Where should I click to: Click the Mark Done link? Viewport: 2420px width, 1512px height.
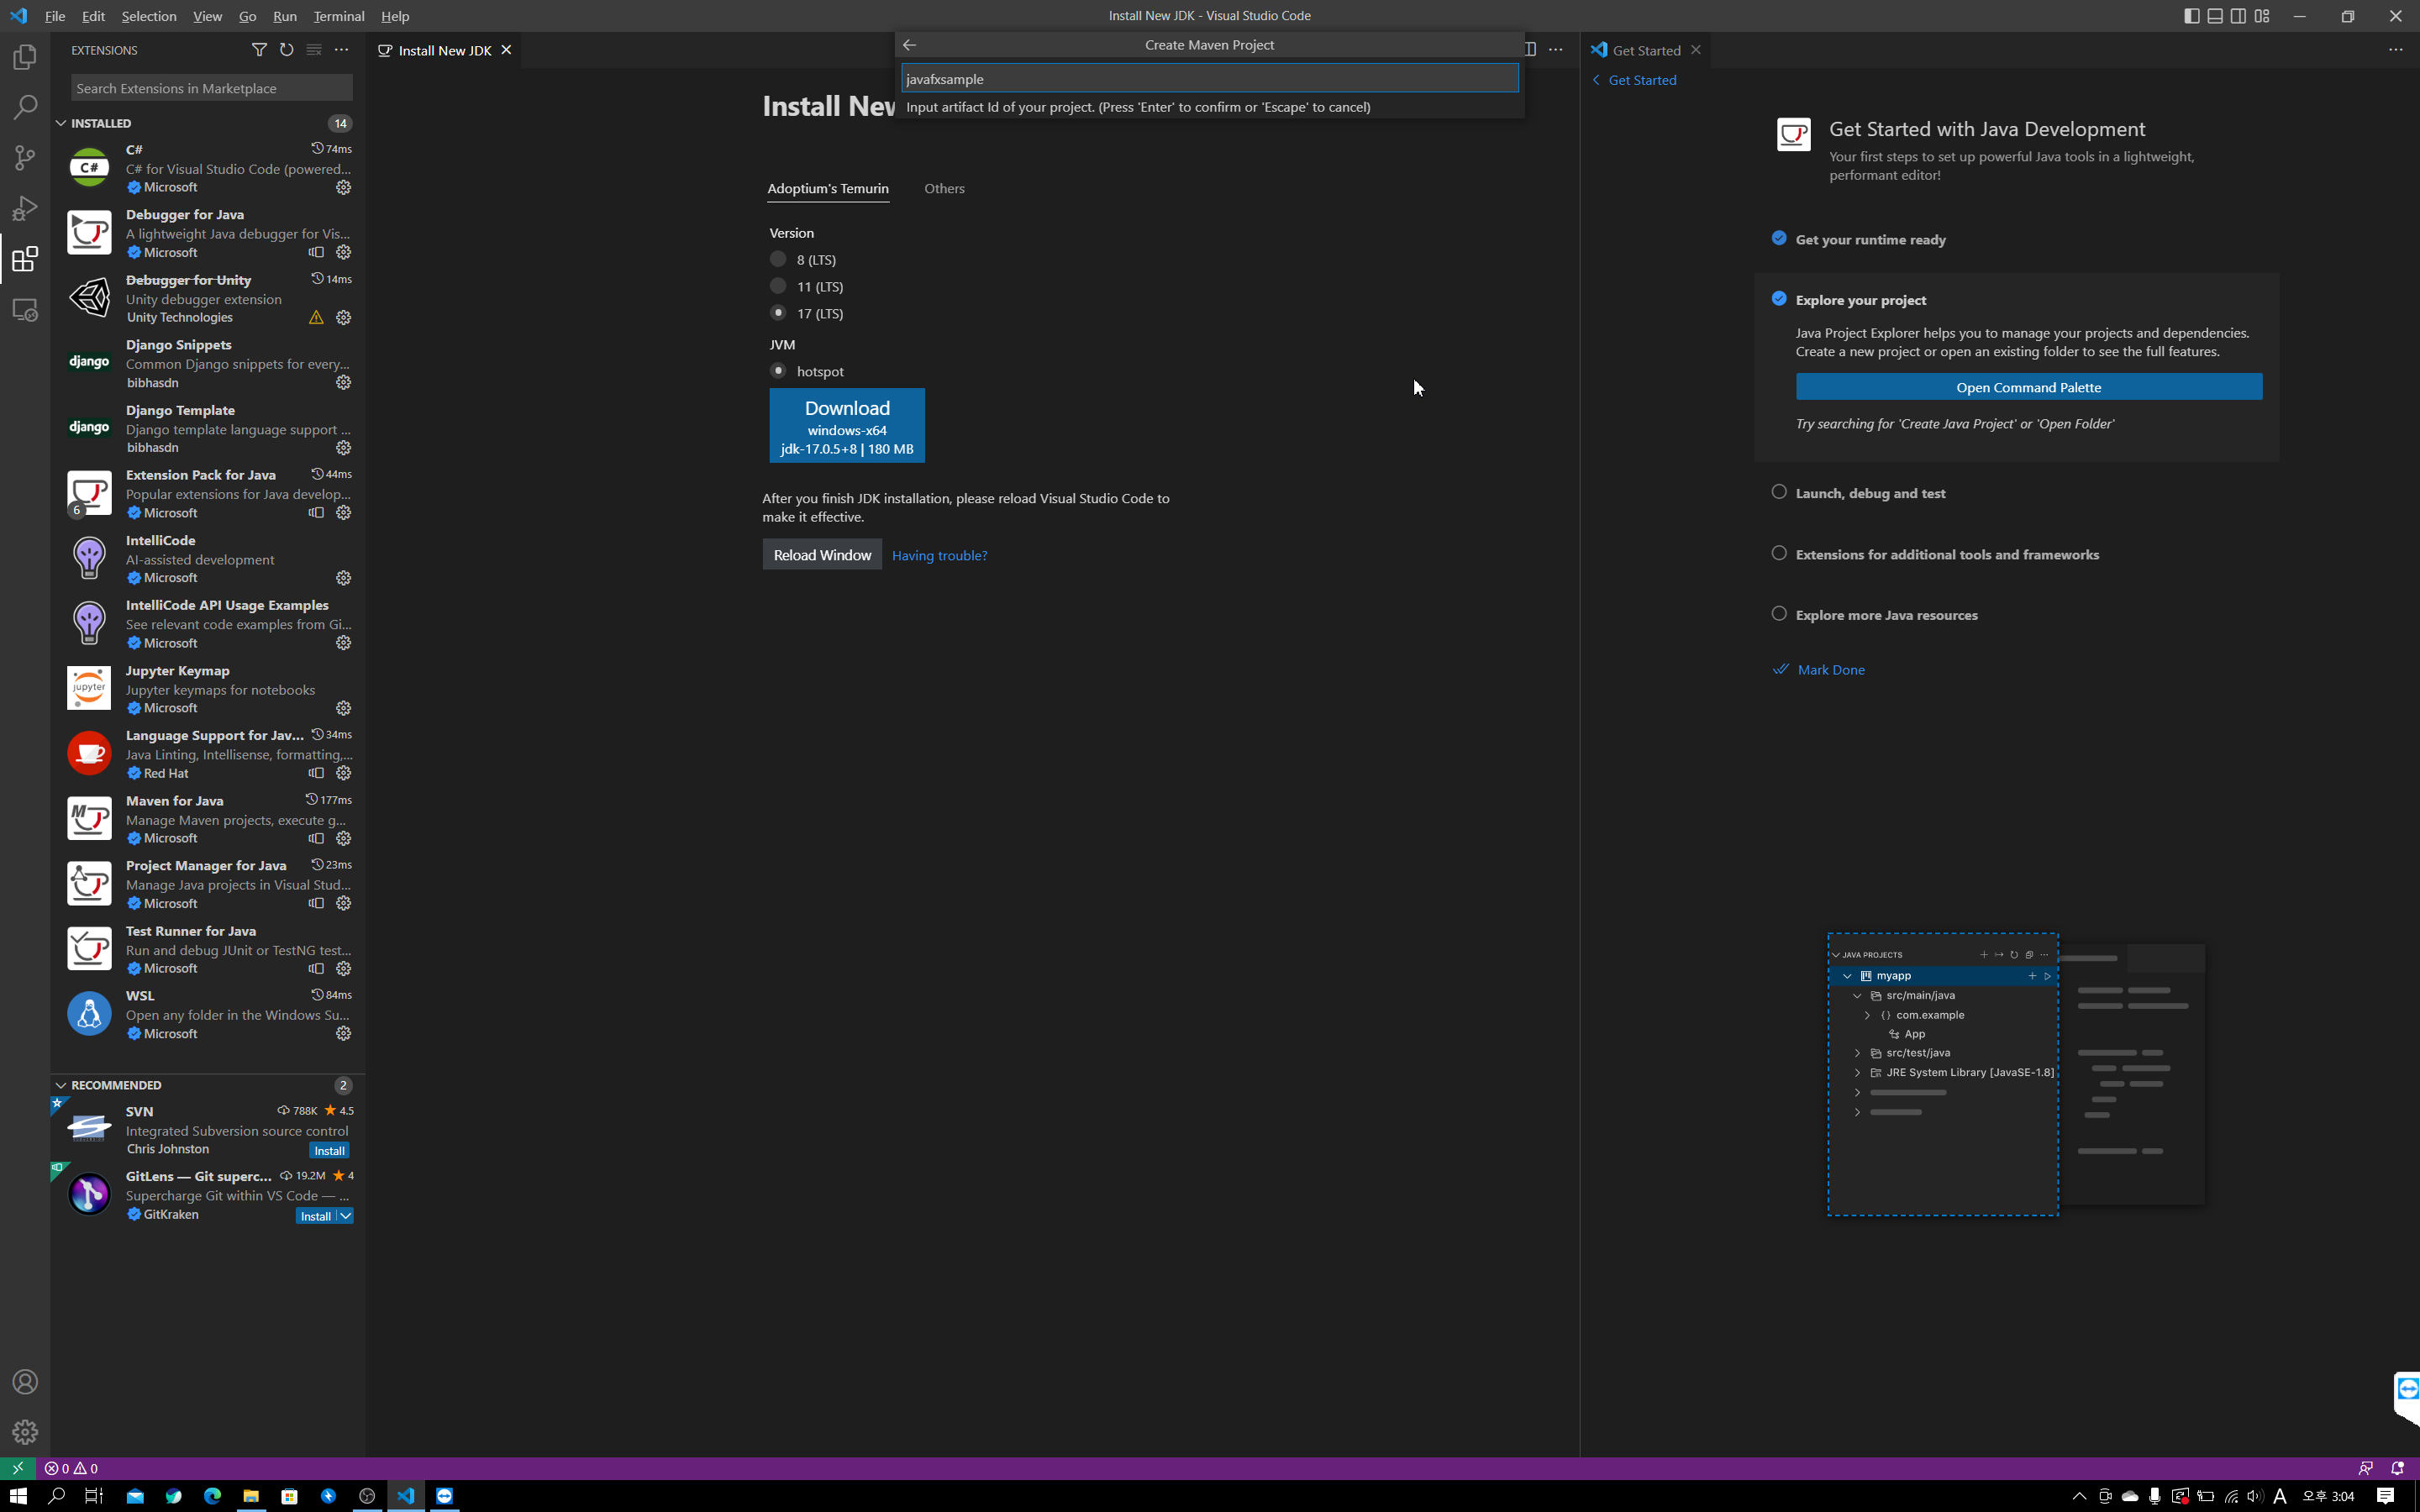coord(1830,670)
